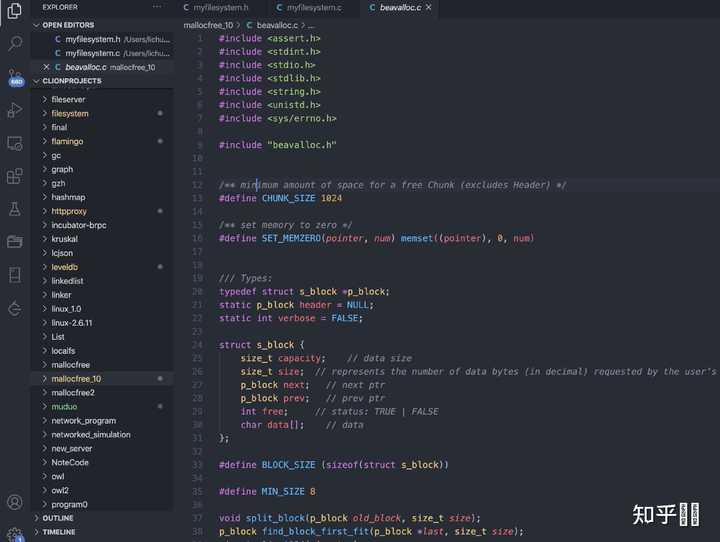Expand the incubator-brpc folder
720x542 pixels.
102,225
